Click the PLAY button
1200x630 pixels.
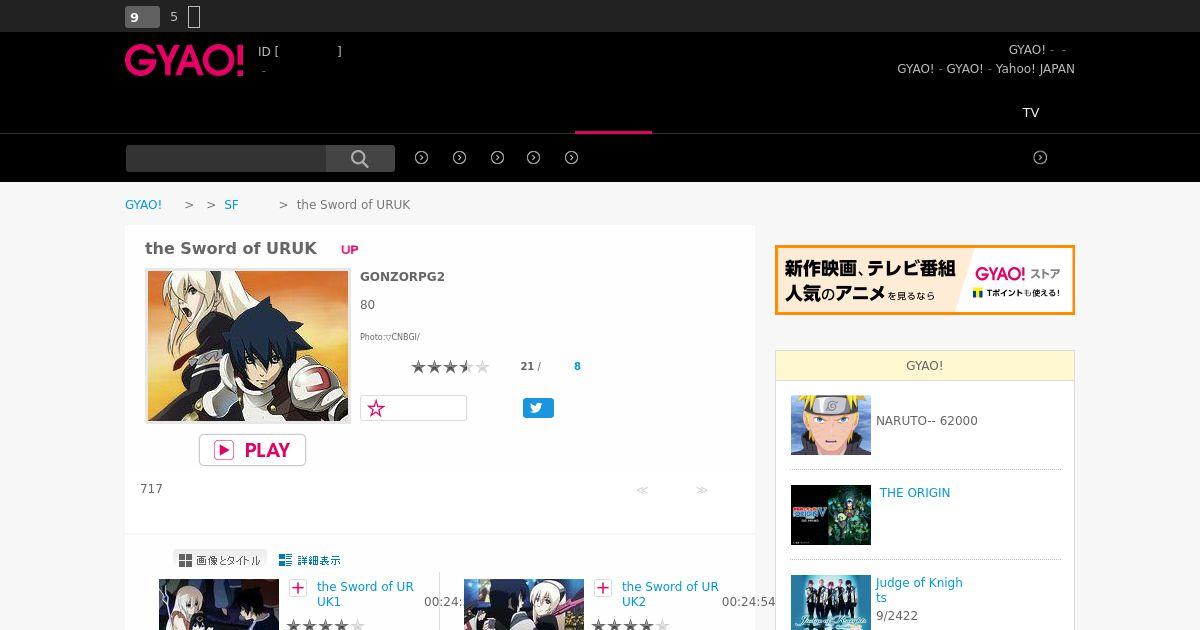[x=252, y=450]
